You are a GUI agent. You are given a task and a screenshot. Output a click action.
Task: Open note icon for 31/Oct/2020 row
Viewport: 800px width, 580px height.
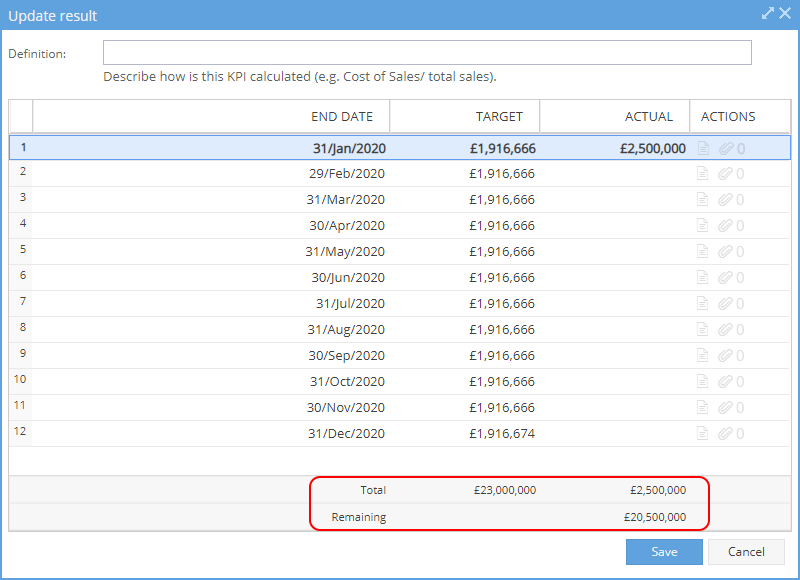click(x=703, y=382)
